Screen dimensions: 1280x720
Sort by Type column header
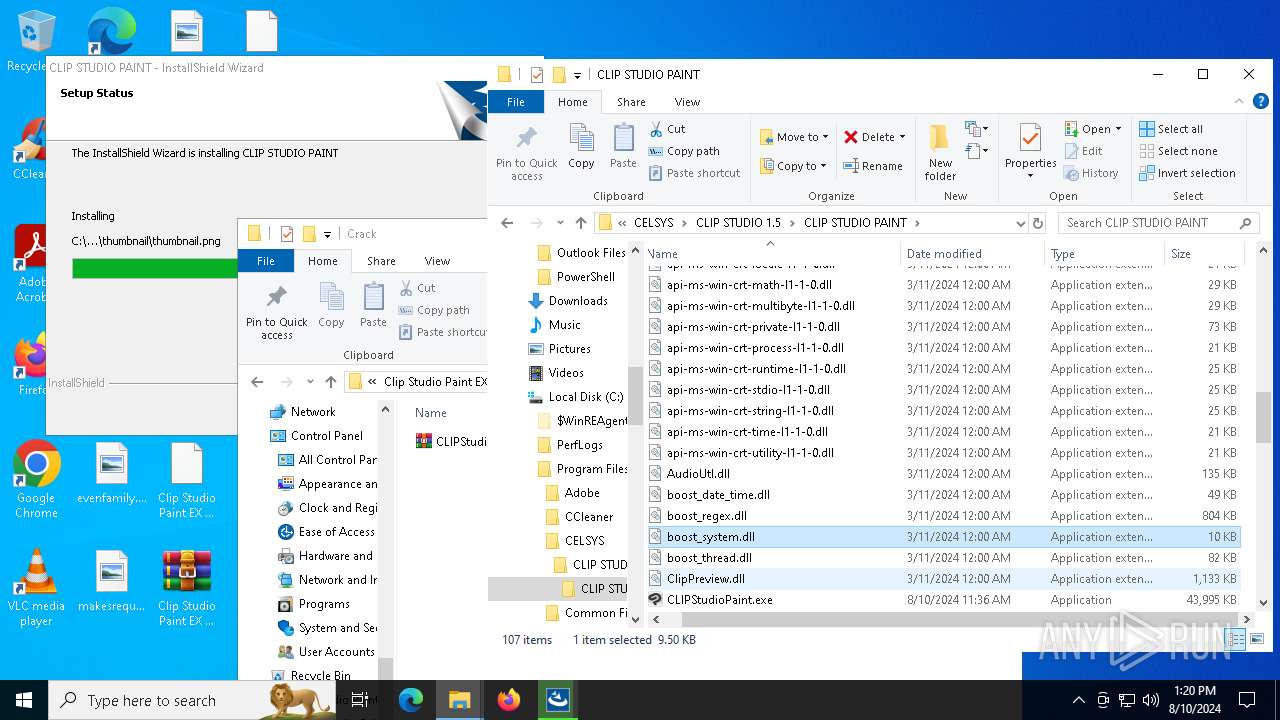pos(1104,254)
